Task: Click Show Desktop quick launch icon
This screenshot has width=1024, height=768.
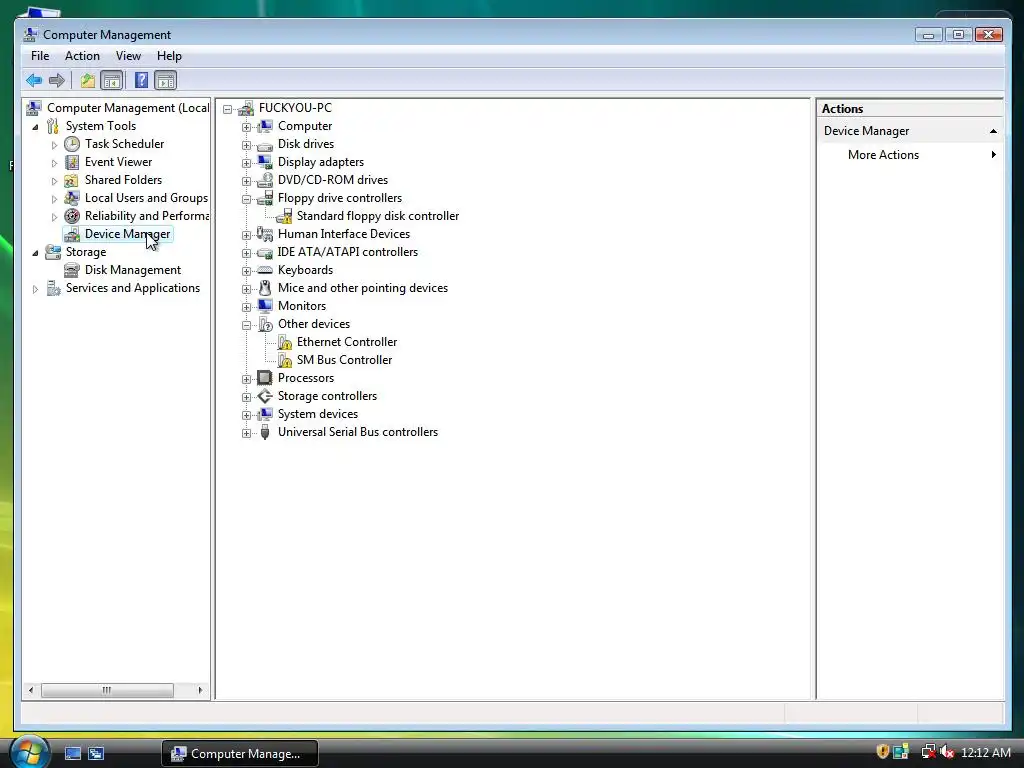Action: click(x=72, y=754)
